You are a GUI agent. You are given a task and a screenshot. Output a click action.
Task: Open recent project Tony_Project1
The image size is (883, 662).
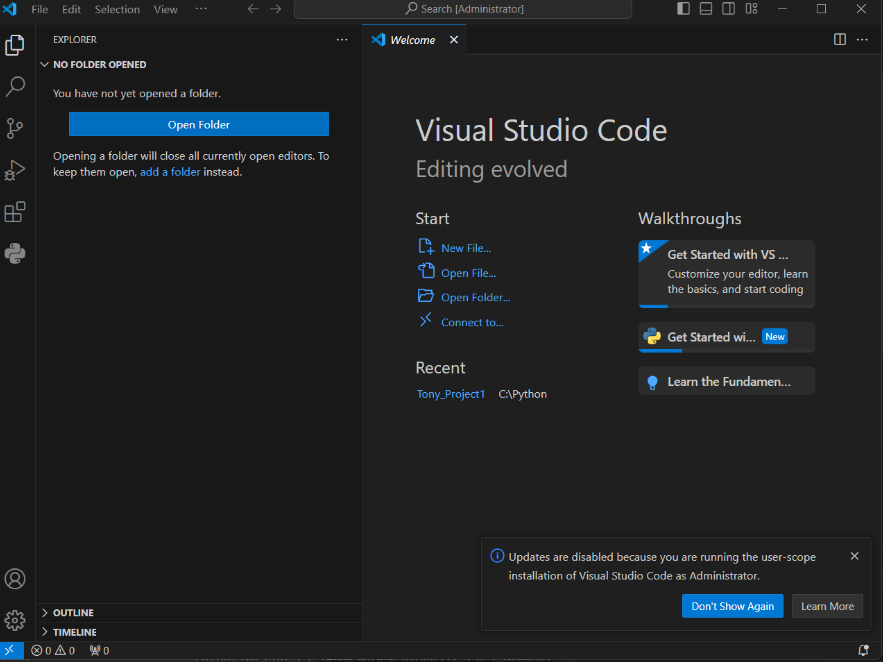click(x=451, y=394)
